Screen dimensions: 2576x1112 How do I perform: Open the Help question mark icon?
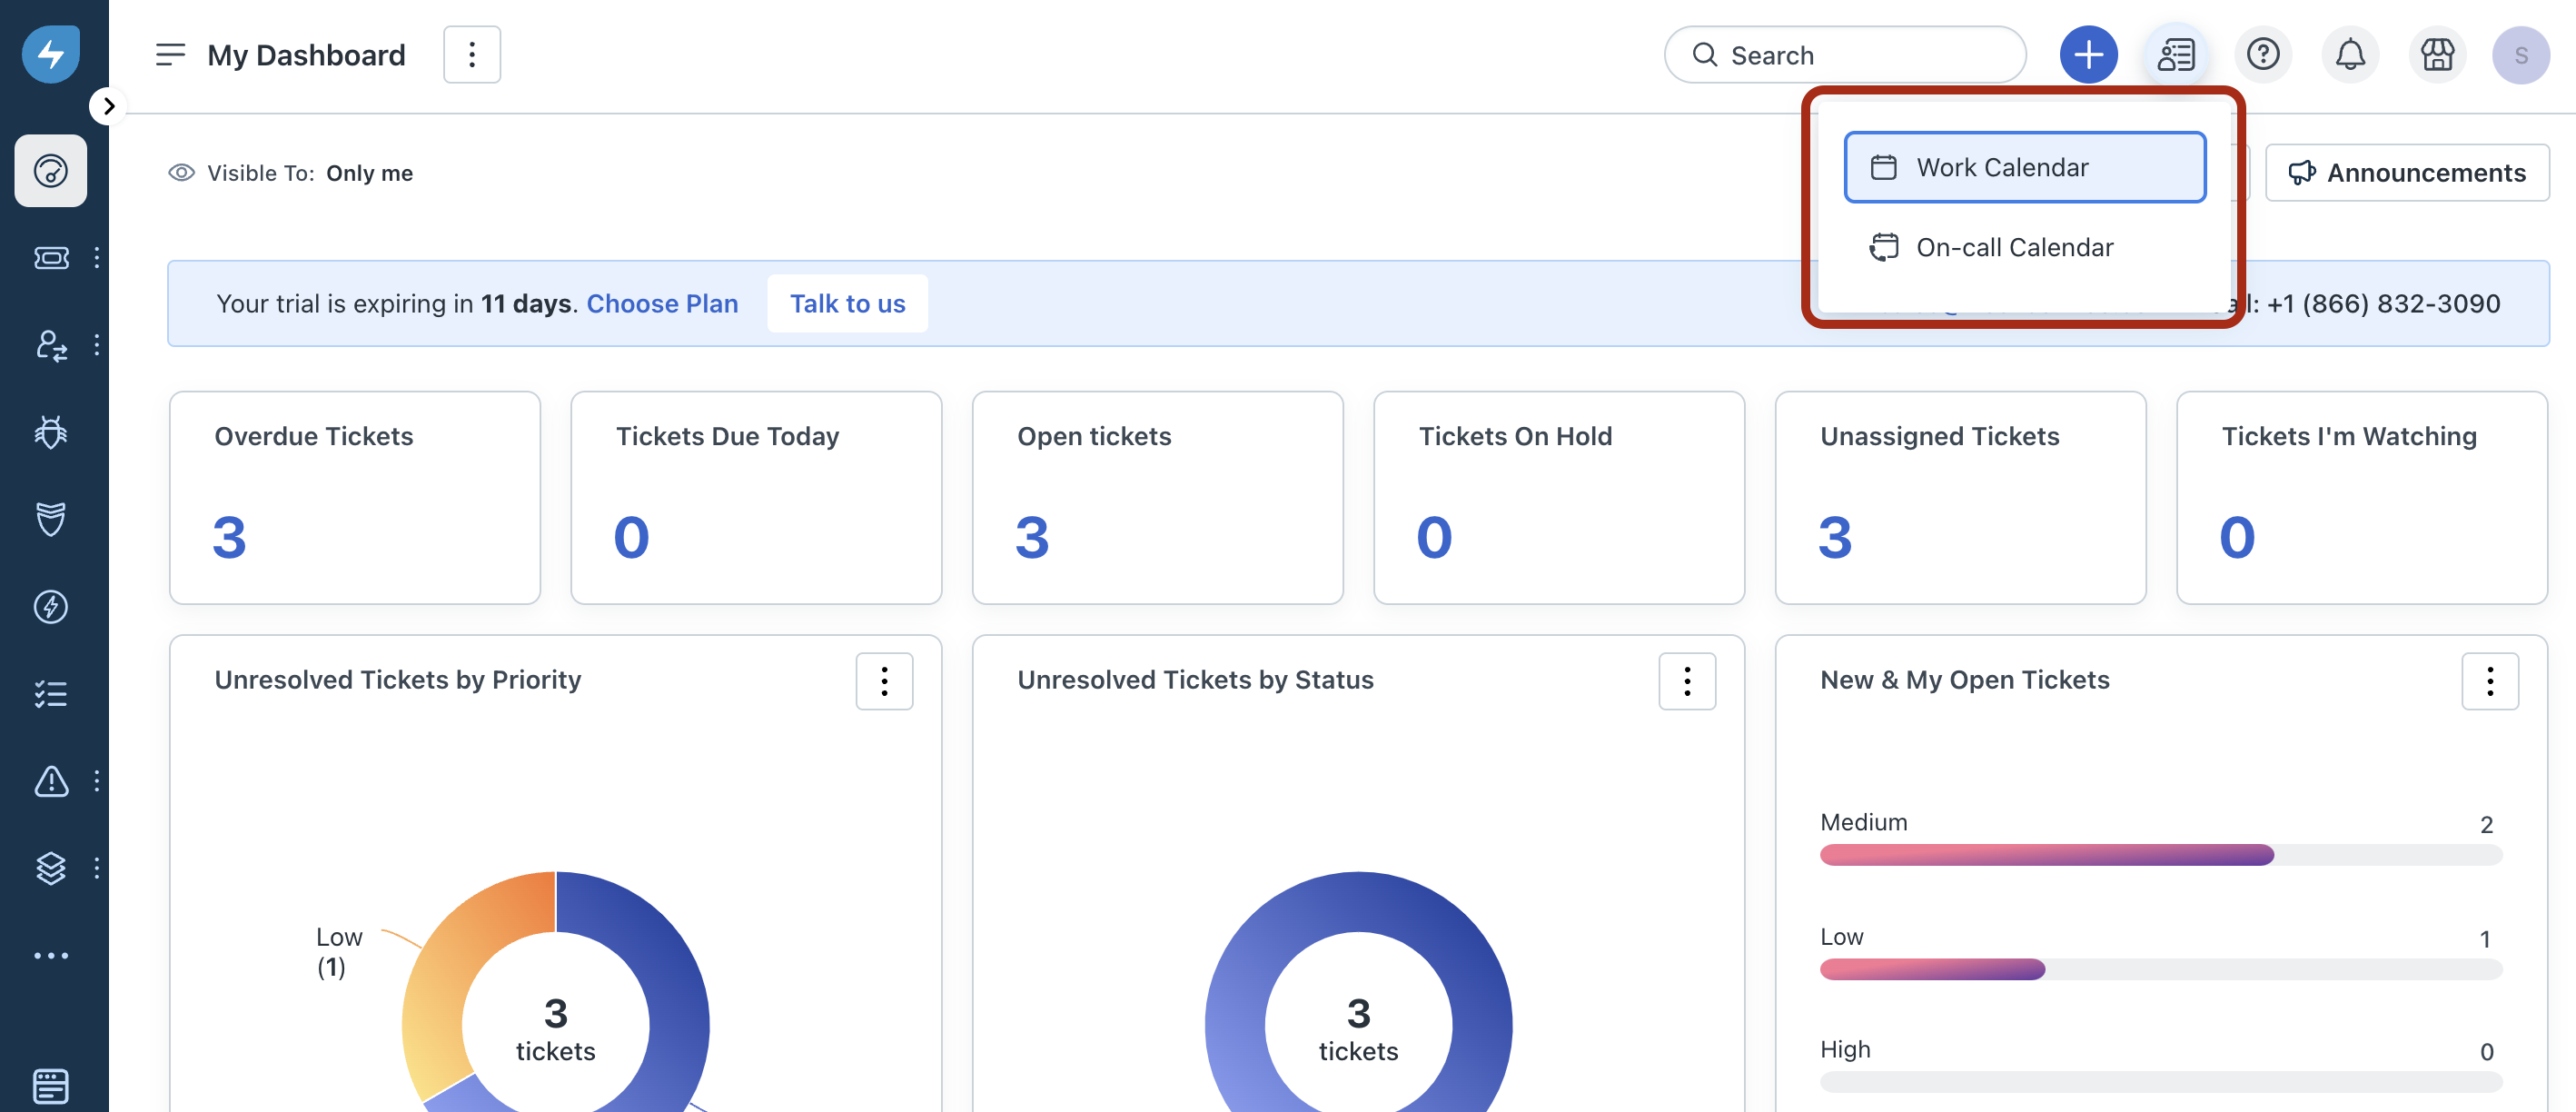(2262, 55)
